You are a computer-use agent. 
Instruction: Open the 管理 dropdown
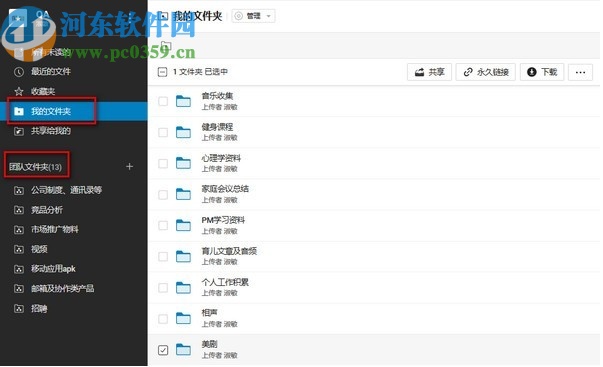pos(253,16)
